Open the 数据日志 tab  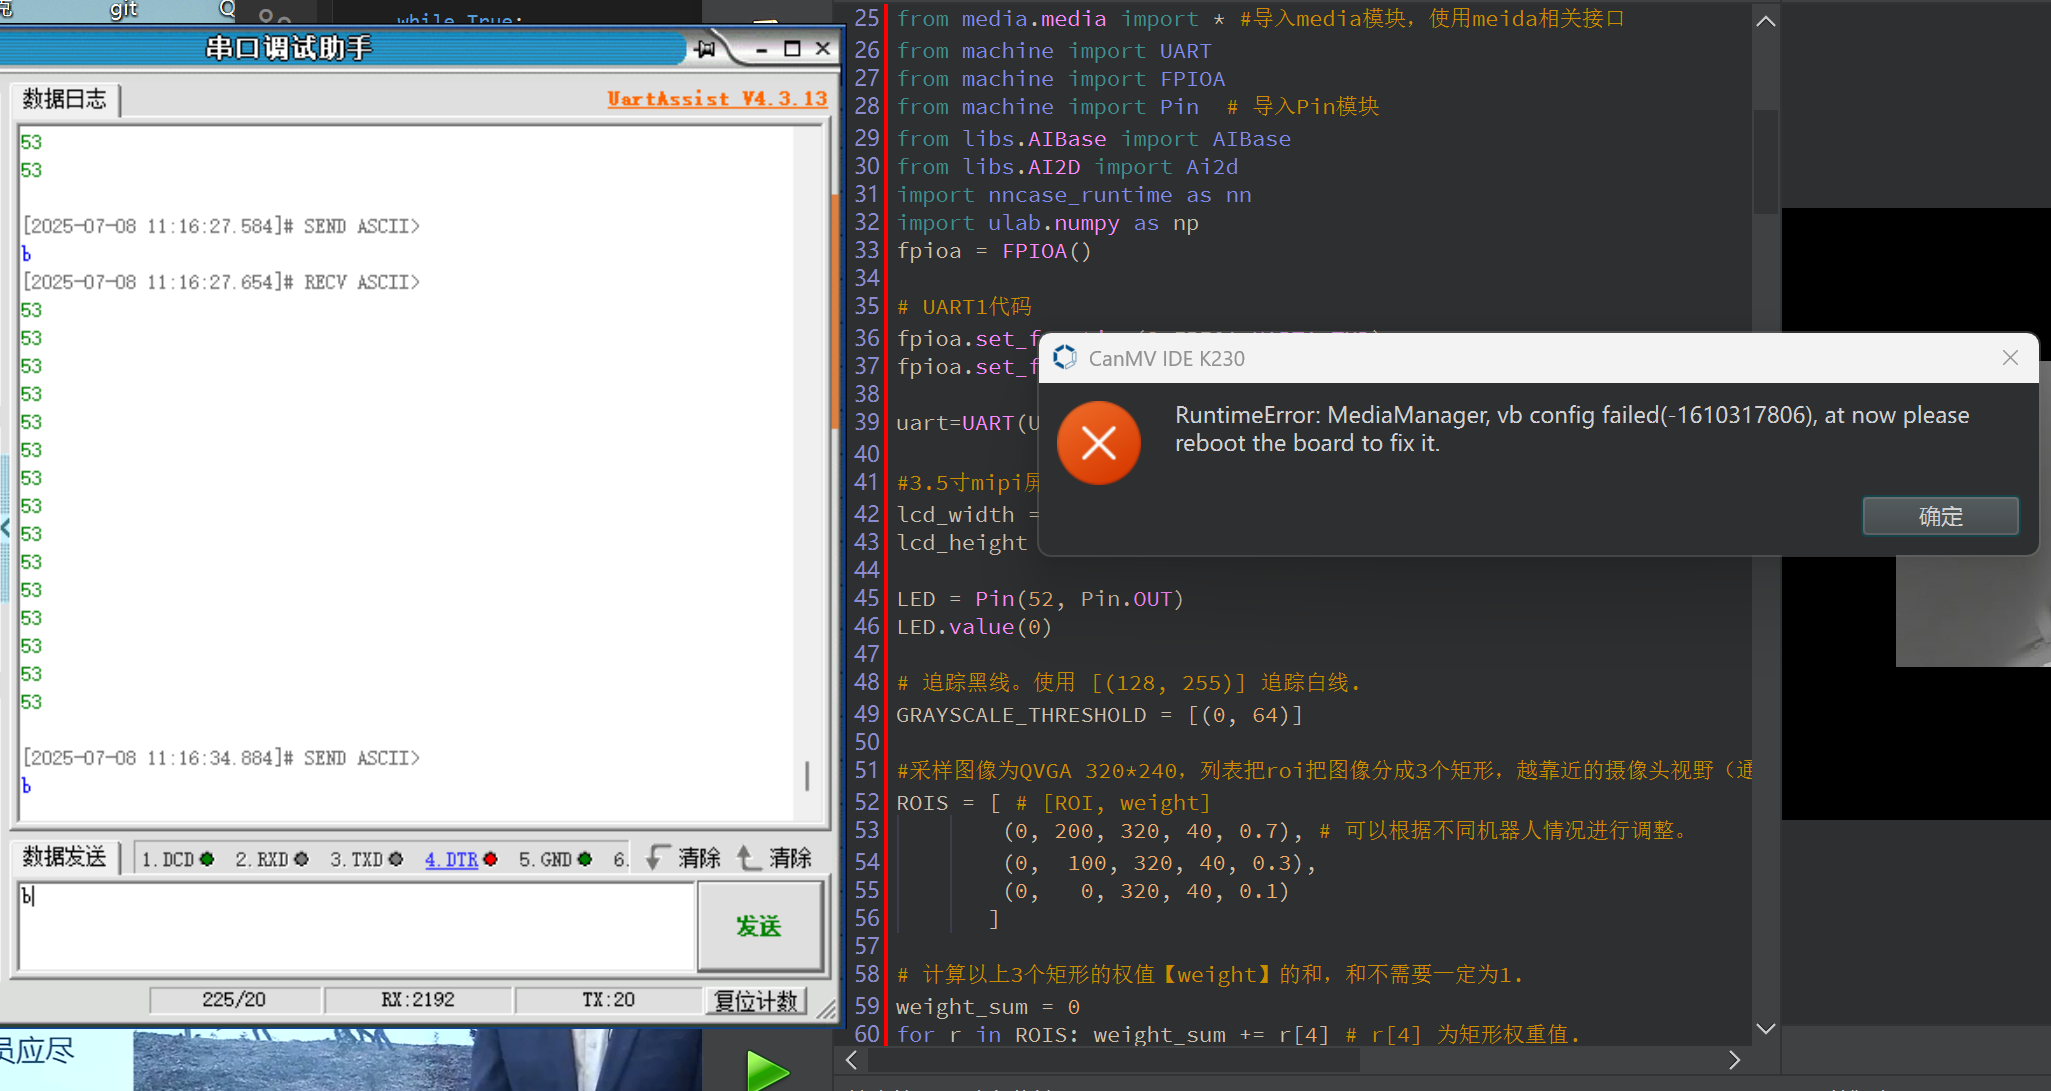coord(64,99)
